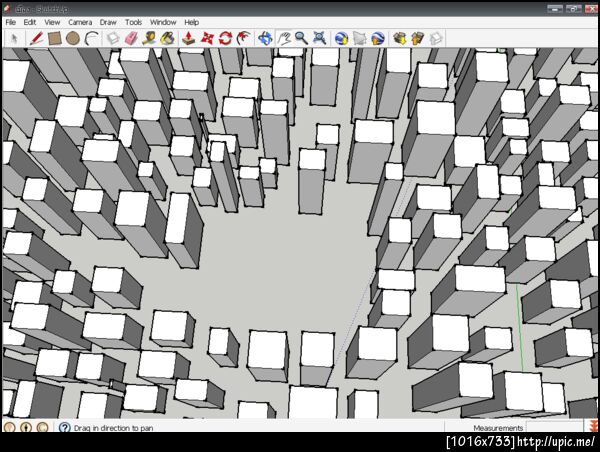The height and width of the screenshot is (452, 600).
Task: Click the Toggle Terrain icon
Action: click(x=359, y=38)
